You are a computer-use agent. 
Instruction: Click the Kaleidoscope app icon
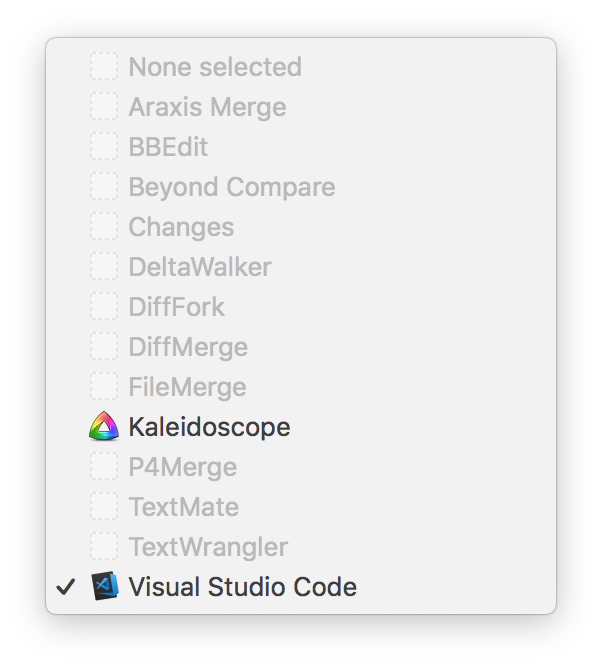(x=104, y=426)
